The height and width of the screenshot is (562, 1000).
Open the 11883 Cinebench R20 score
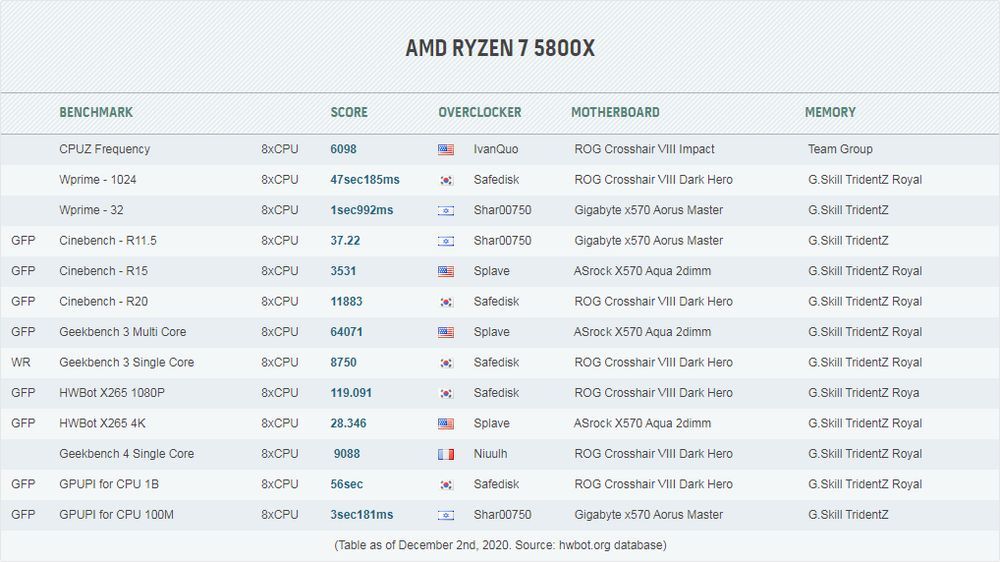[346, 302]
